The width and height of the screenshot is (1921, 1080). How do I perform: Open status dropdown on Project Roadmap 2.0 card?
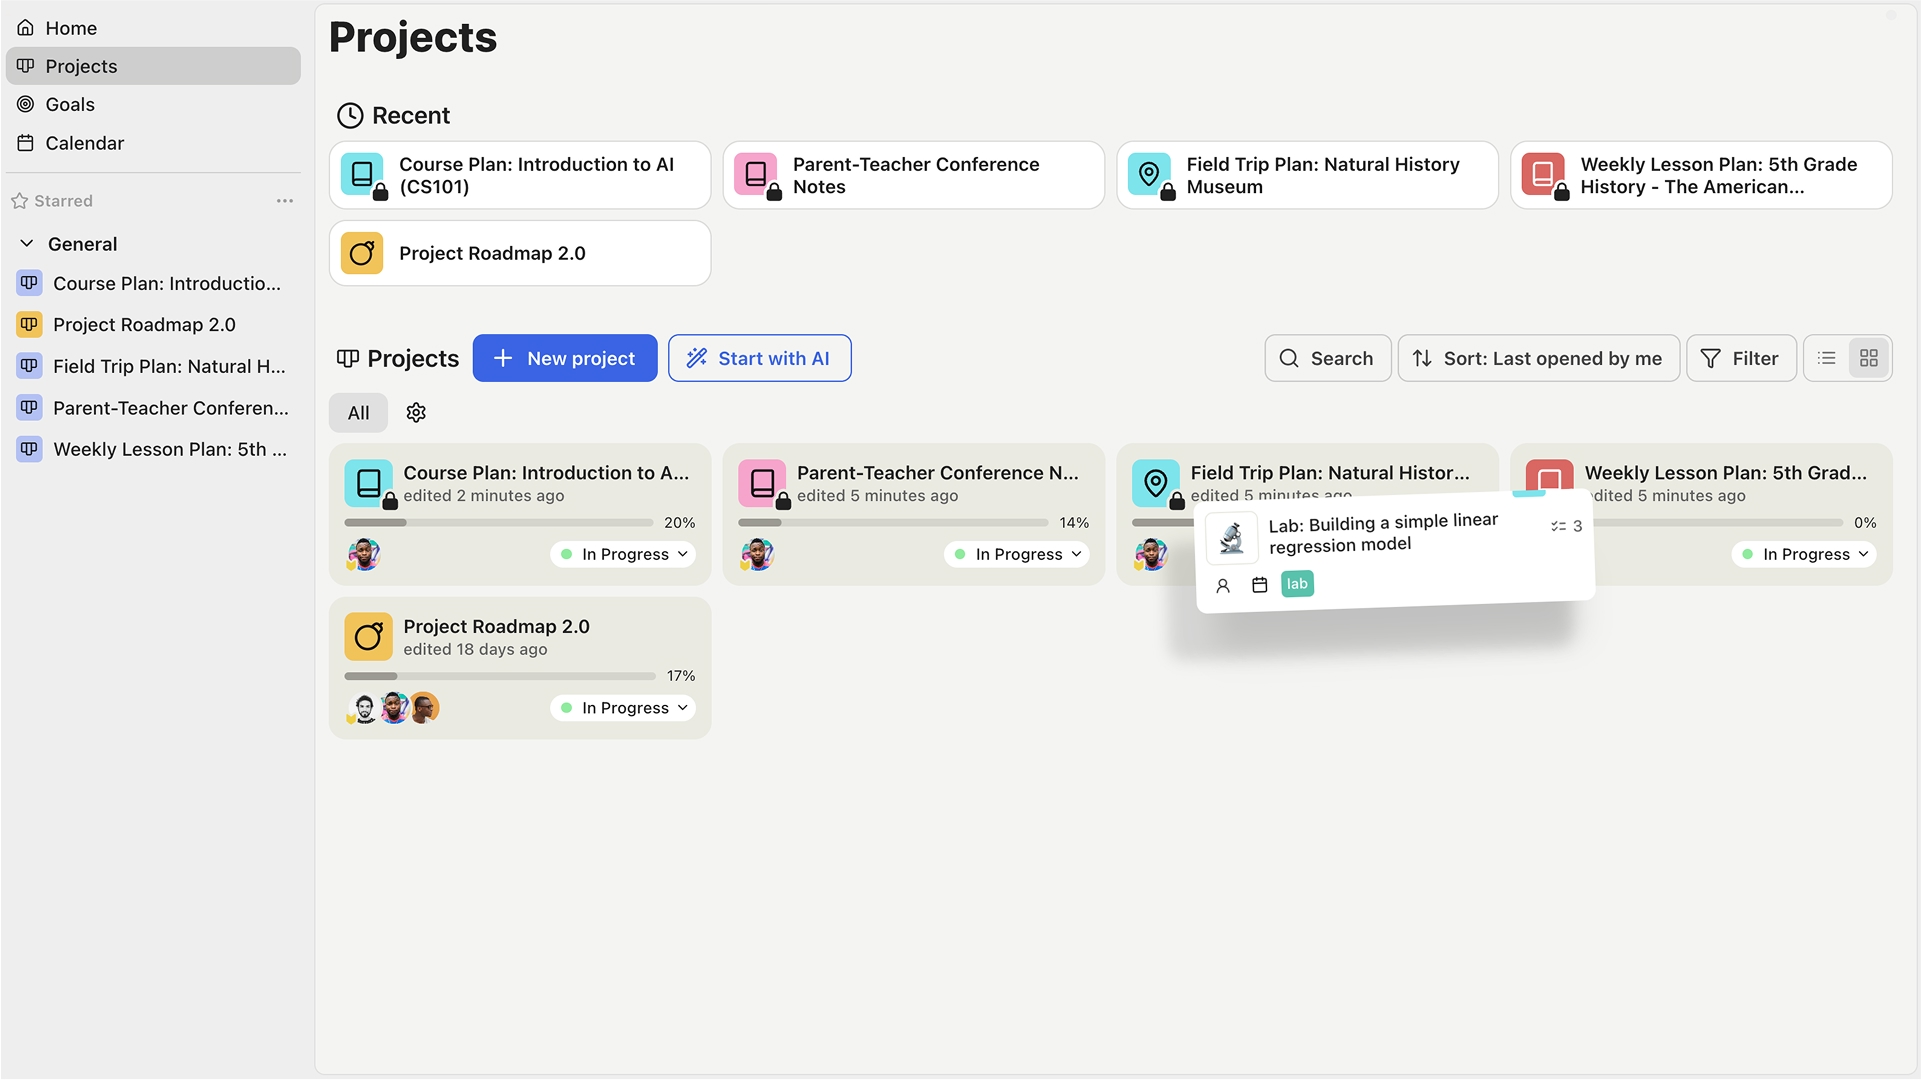tap(624, 708)
